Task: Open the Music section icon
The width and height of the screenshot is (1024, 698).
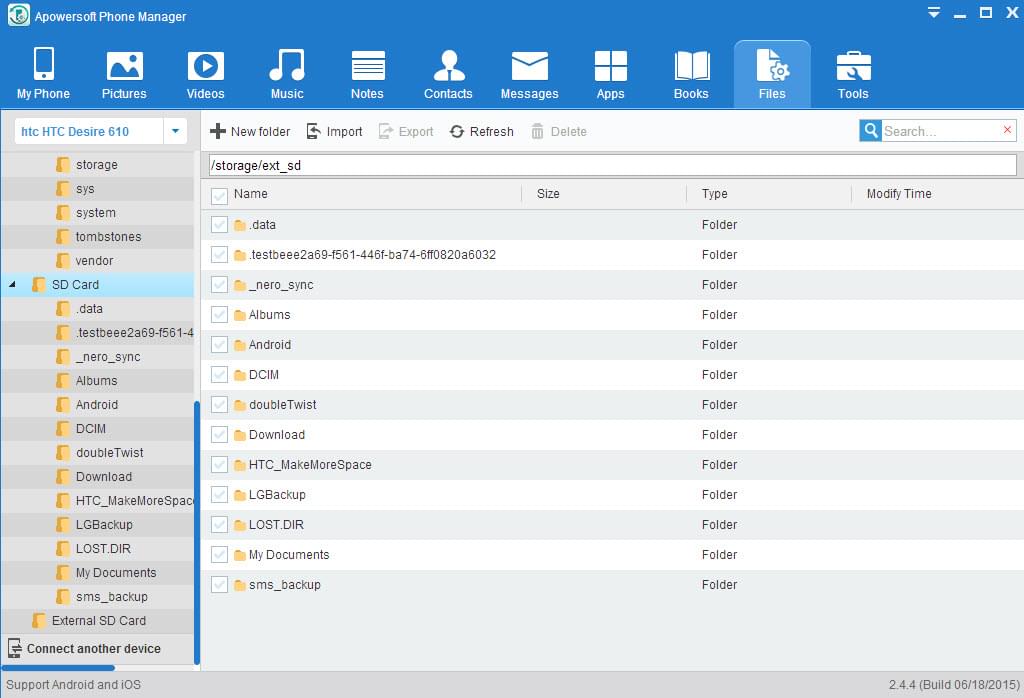Action: coord(286,66)
